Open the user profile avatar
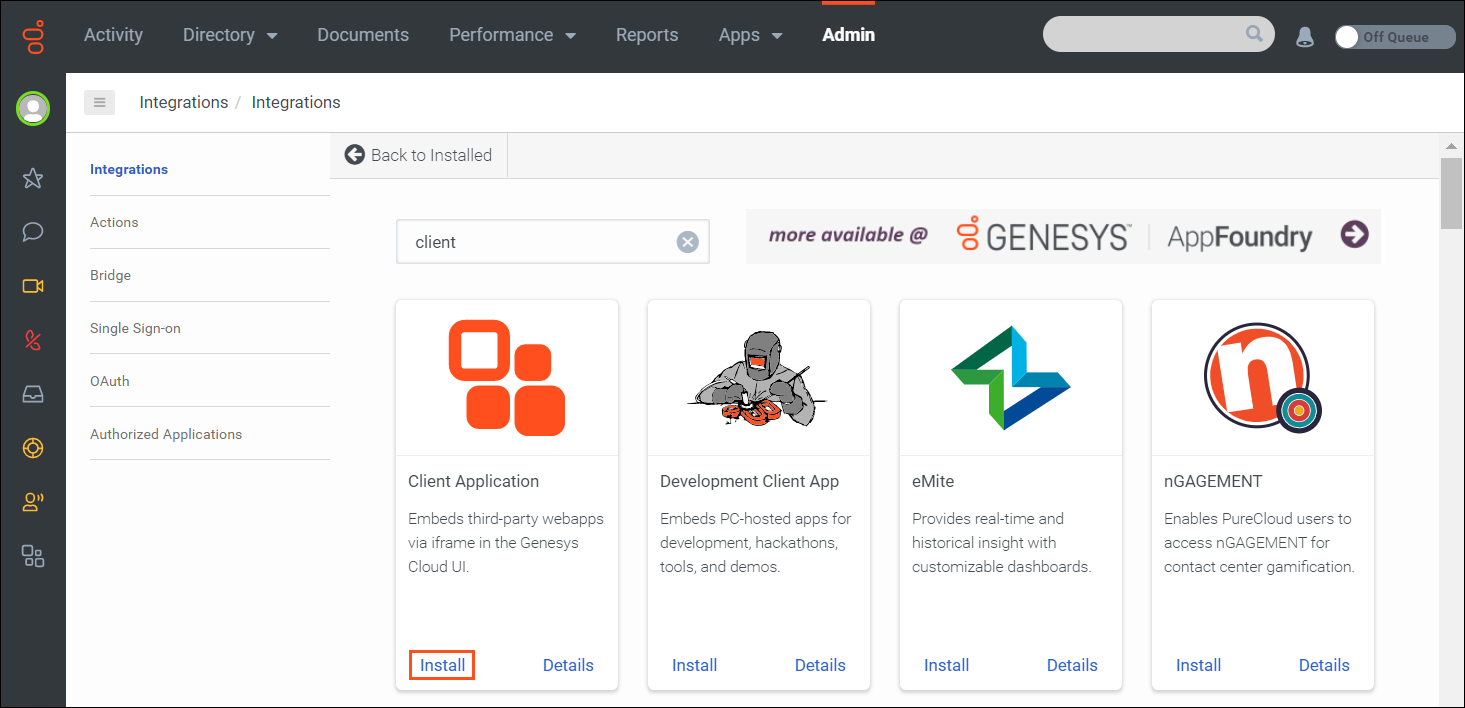Viewport: 1465px width, 708px height. [33, 108]
